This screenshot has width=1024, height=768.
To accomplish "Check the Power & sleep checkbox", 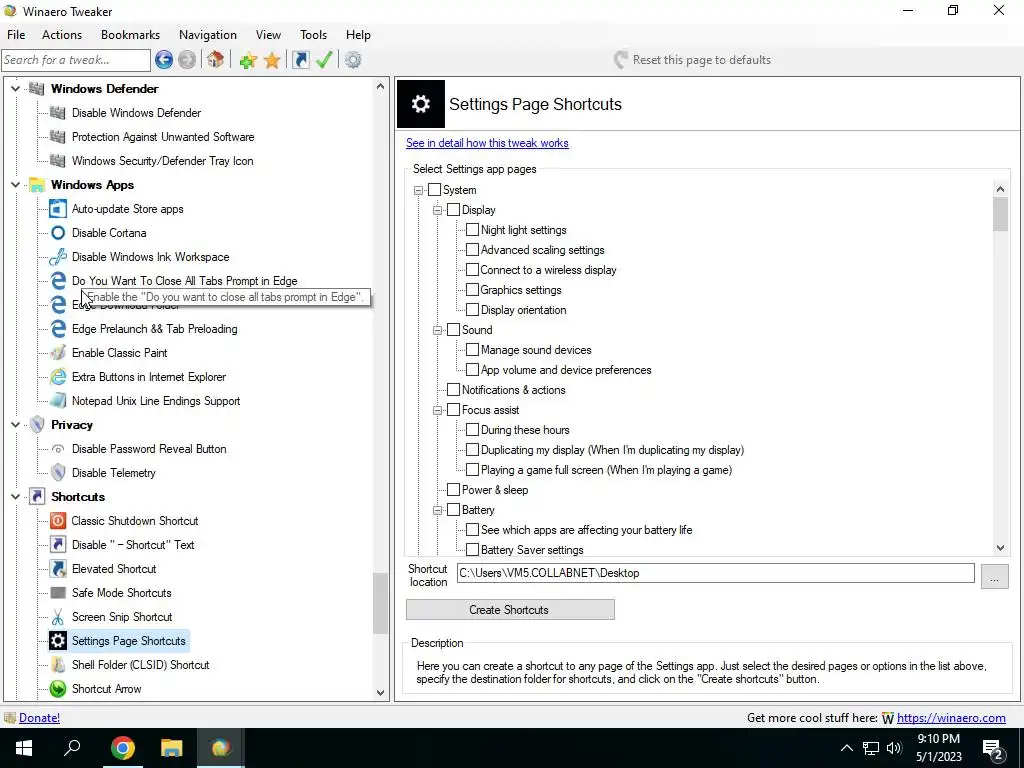I will pos(453,490).
